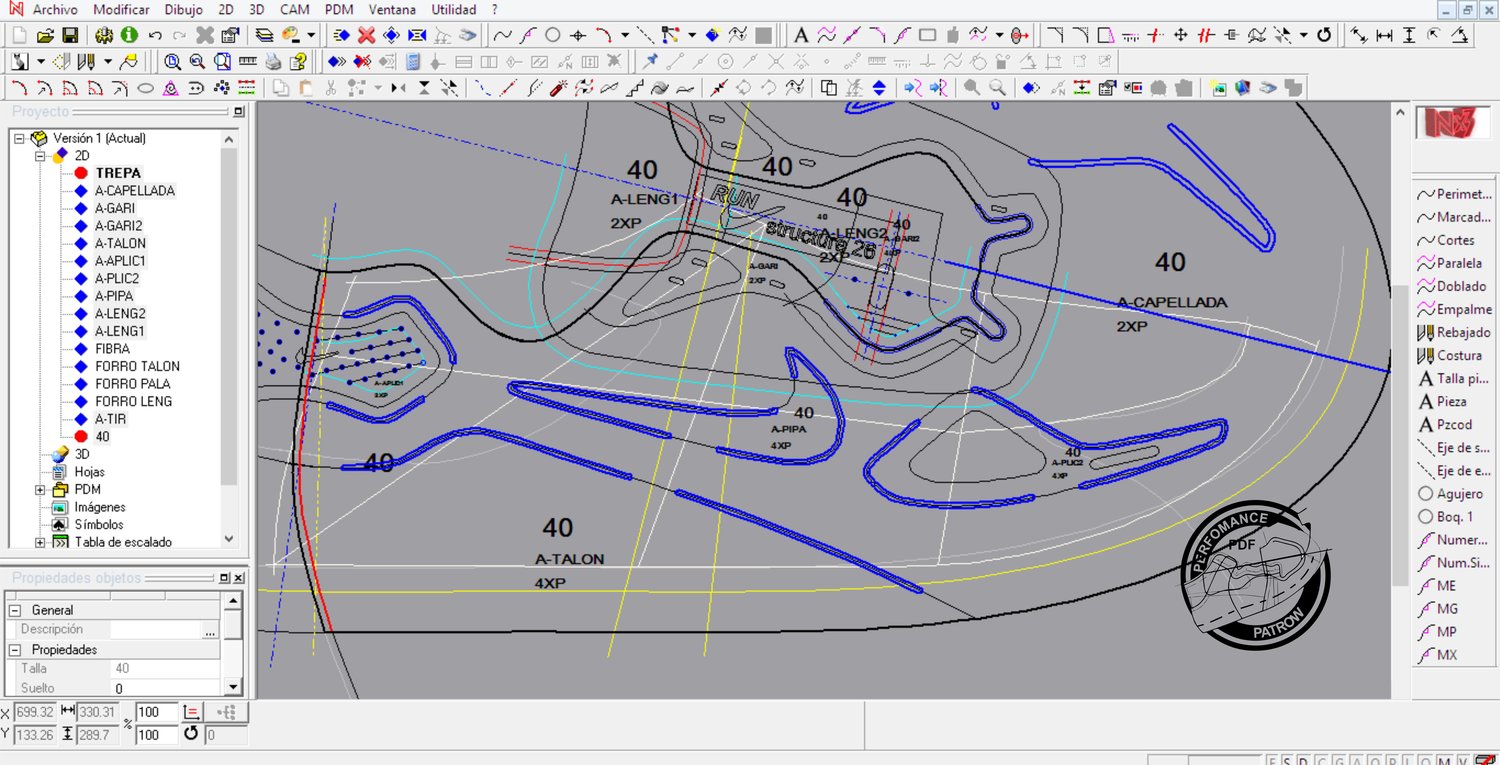Open the dropdown arrow beside the palette icon

[x=311, y=35]
